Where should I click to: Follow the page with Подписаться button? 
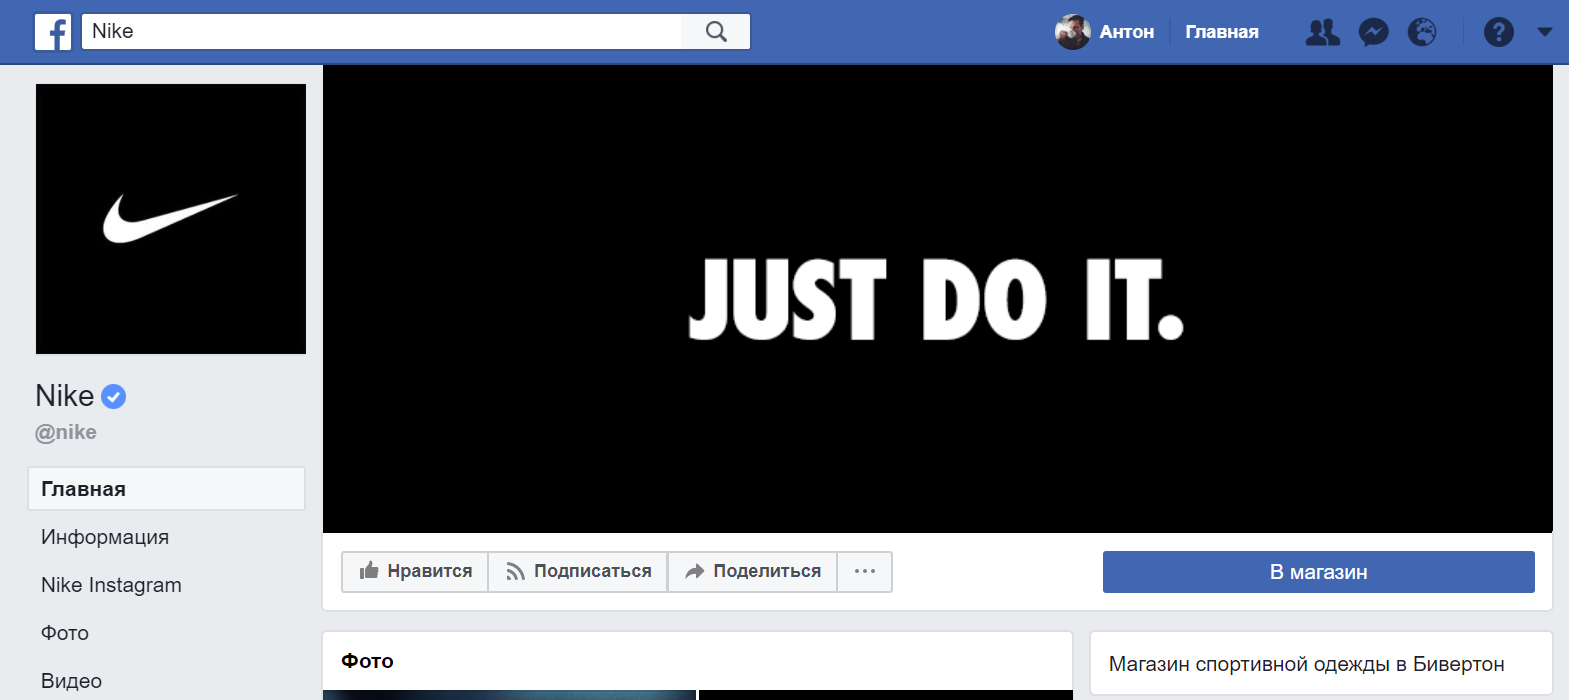[x=578, y=572]
